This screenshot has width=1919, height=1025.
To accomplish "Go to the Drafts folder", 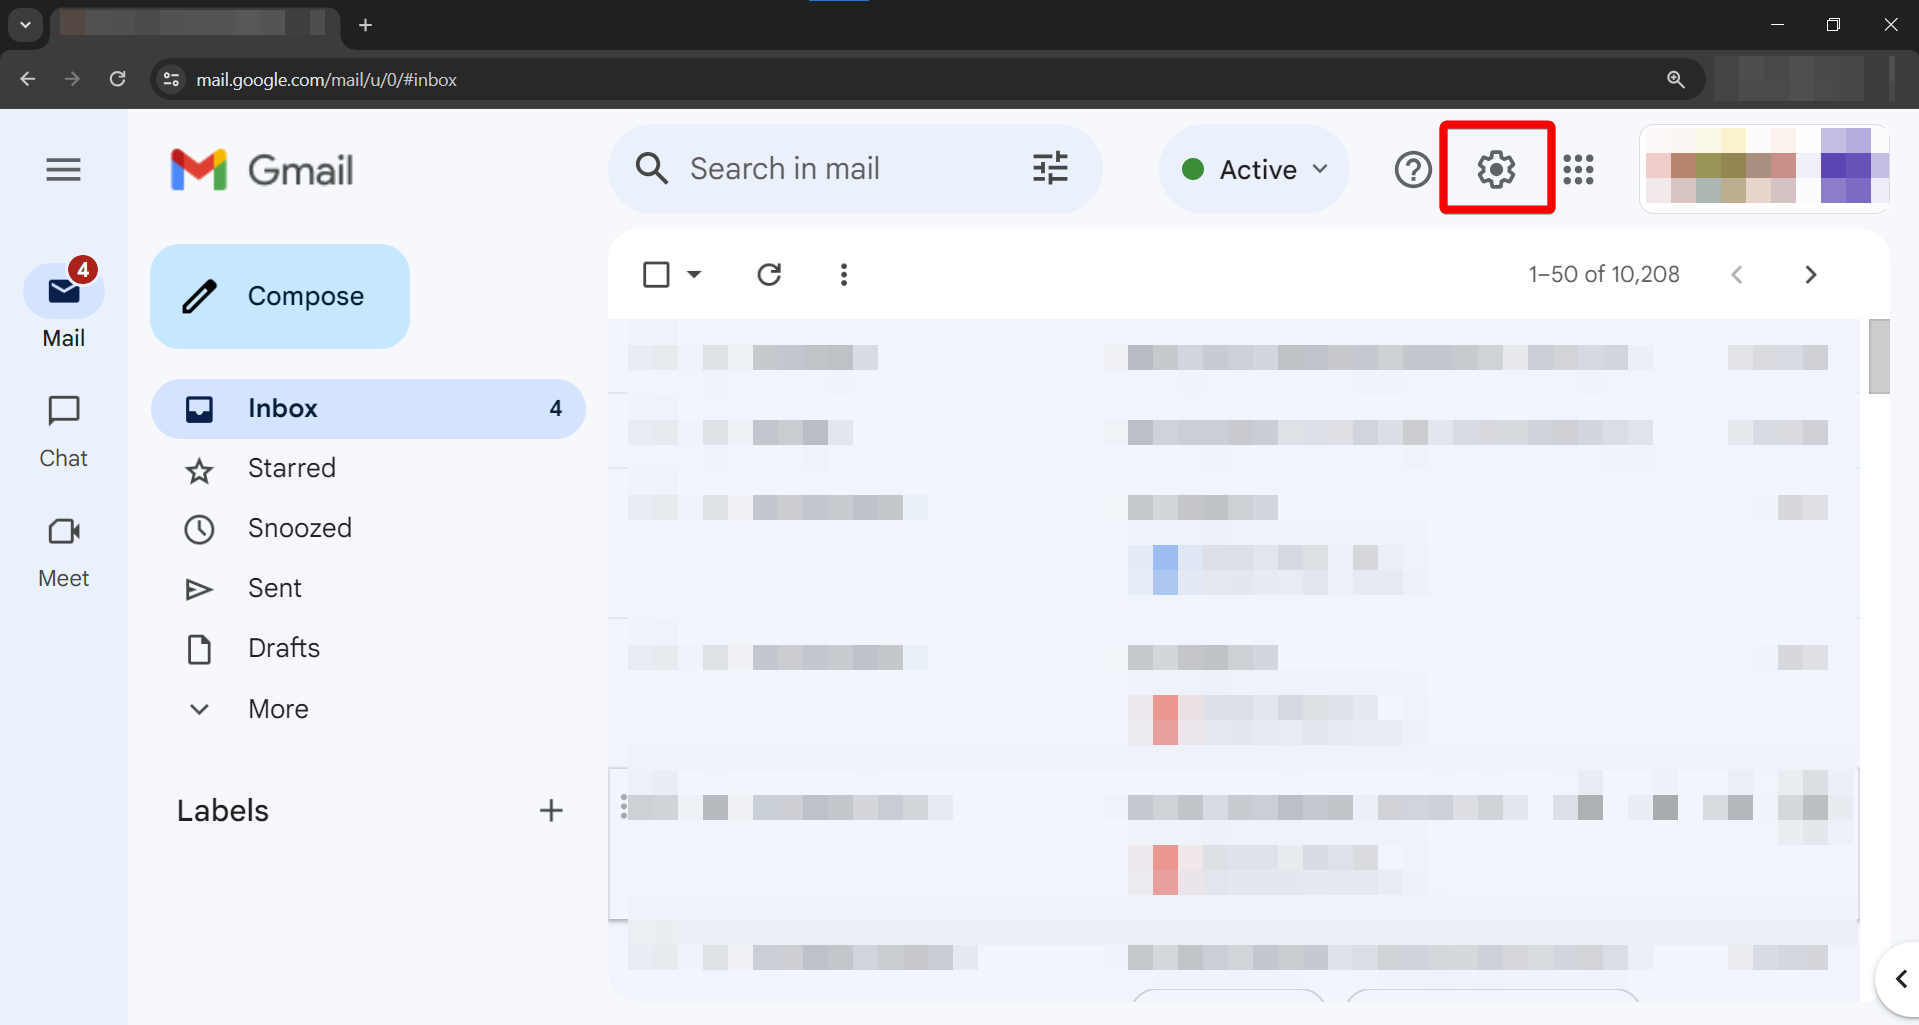I will (x=284, y=648).
